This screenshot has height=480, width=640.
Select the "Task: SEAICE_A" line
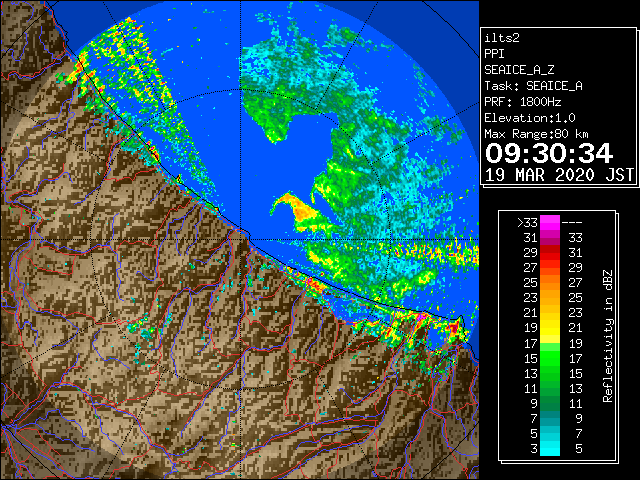tap(533, 86)
